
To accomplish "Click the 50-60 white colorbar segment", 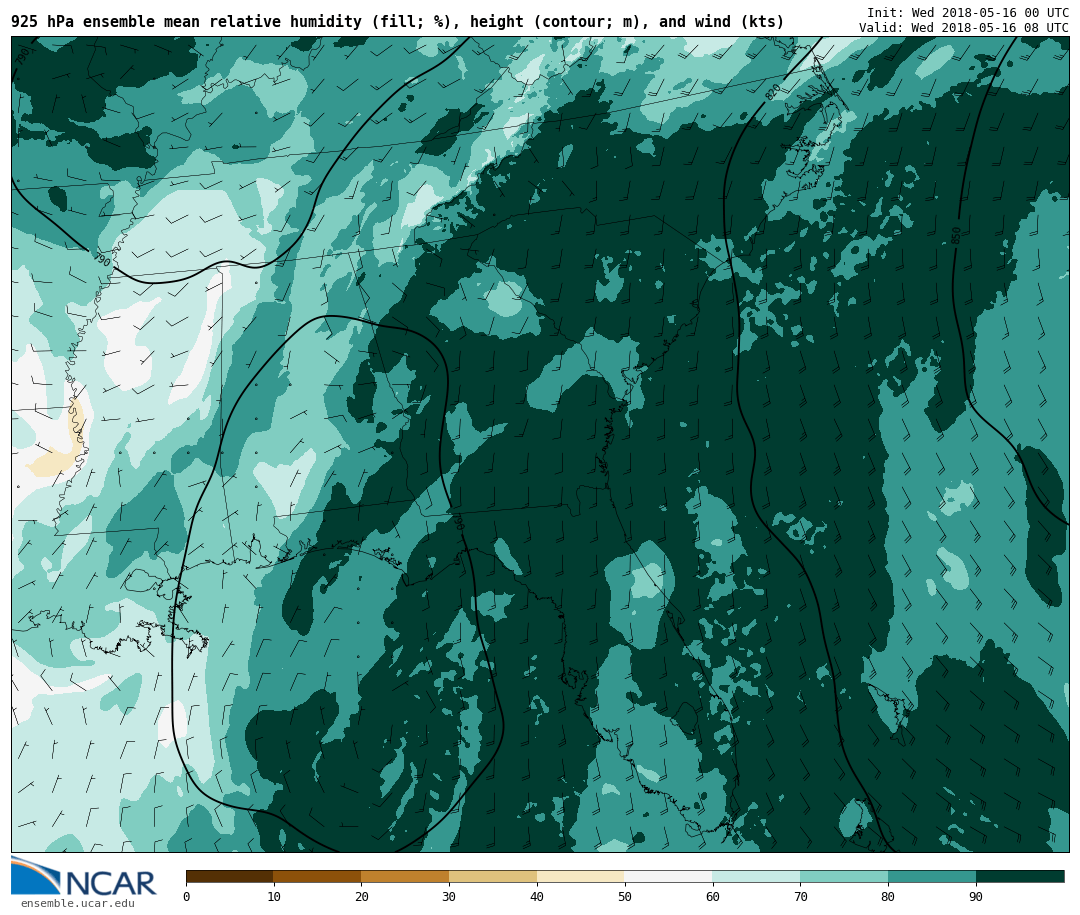I will click(x=669, y=876).
